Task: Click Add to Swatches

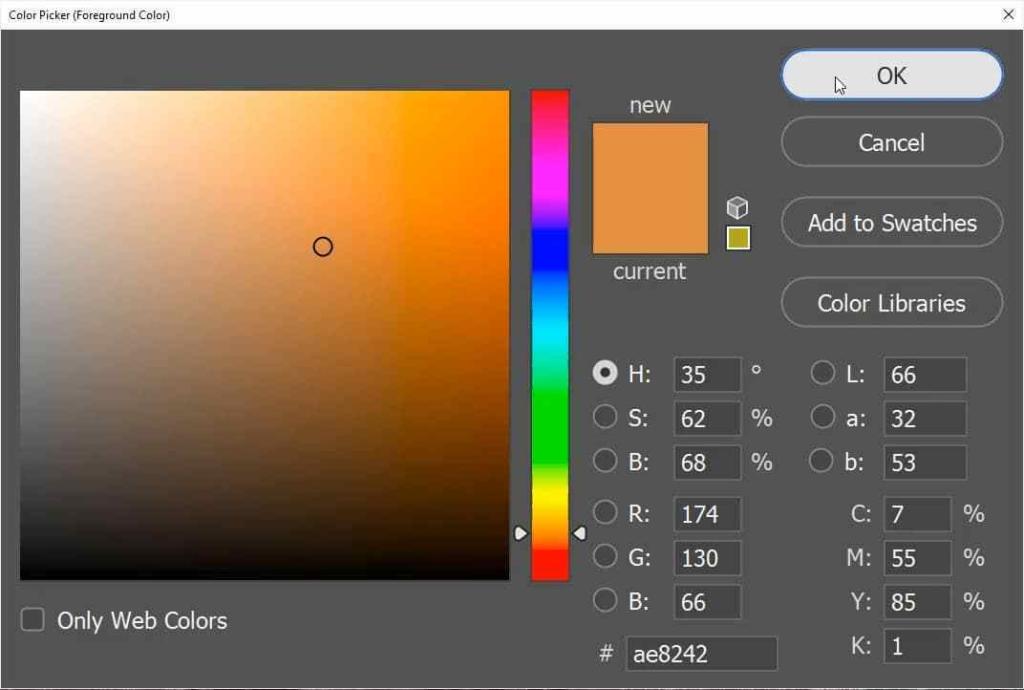Action: coord(890,222)
